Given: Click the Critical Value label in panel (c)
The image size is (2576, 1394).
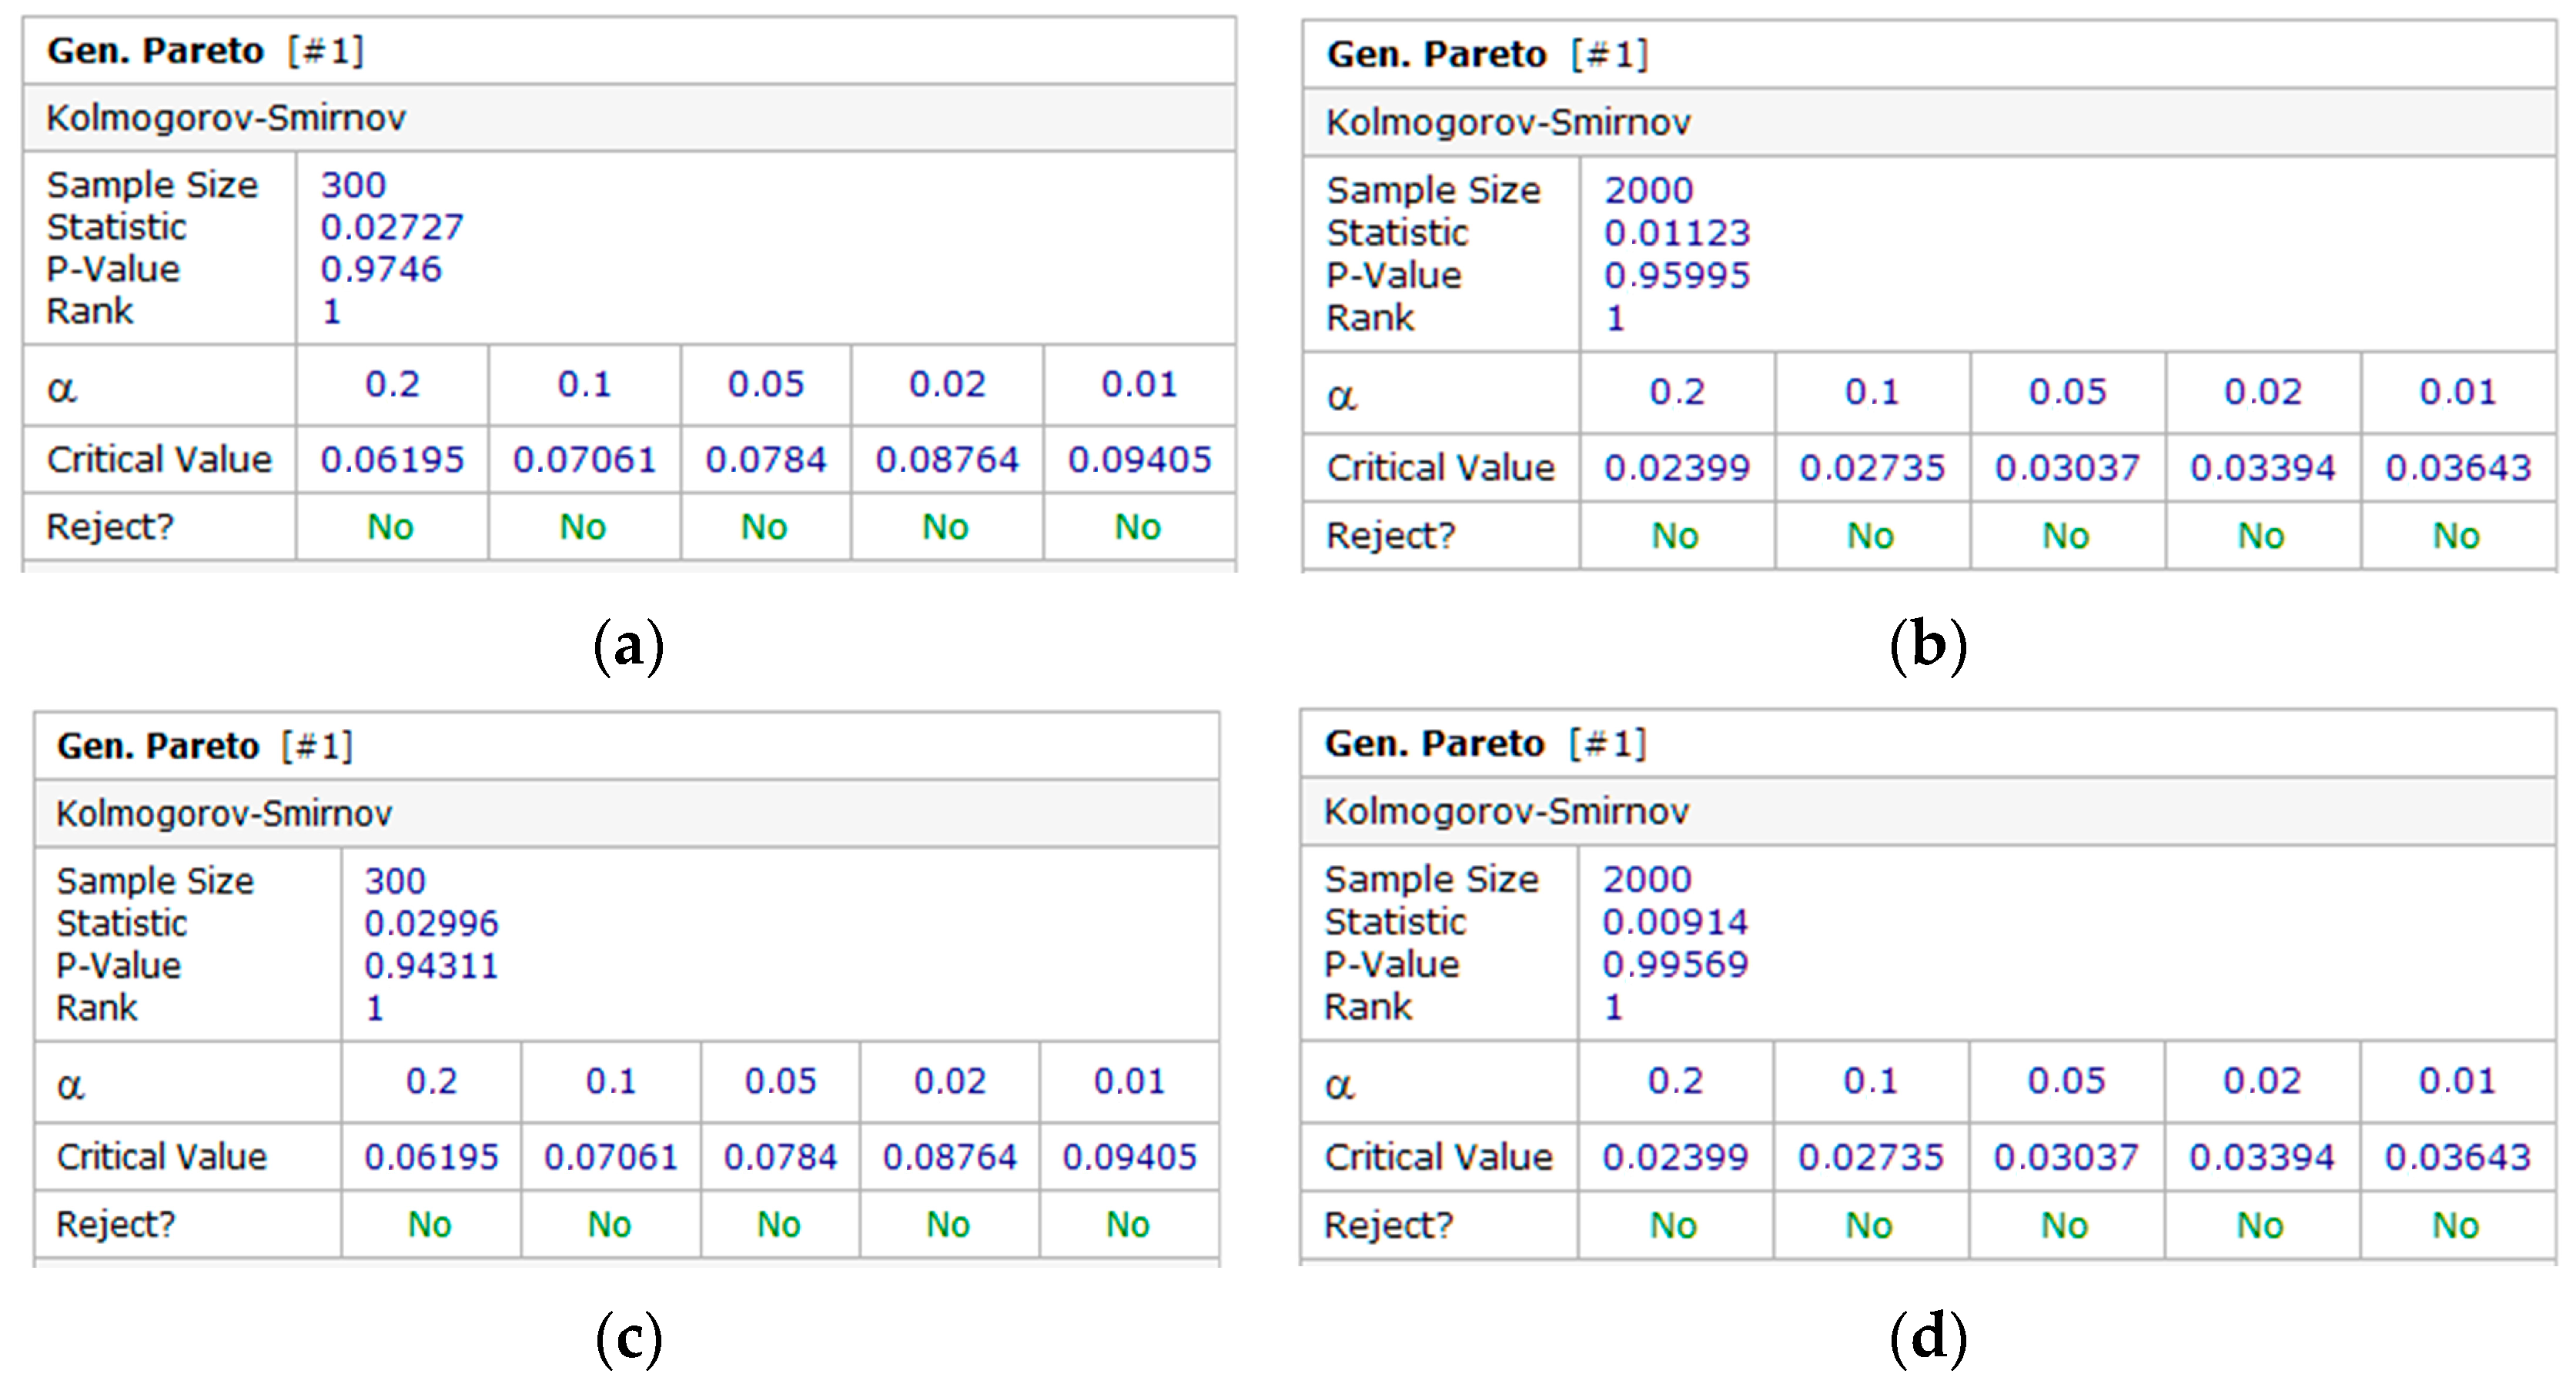Looking at the screenshot, I should click(162, 1158).
